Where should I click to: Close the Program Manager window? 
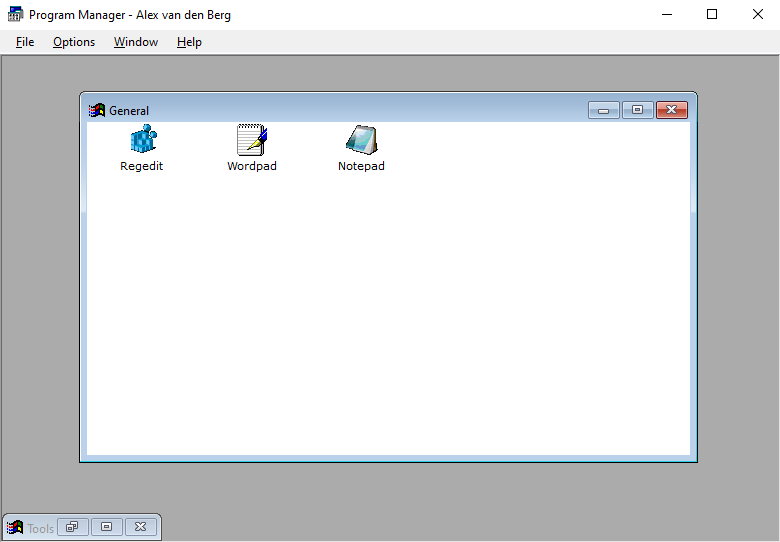pyautogui.click(x=757, y=14)
